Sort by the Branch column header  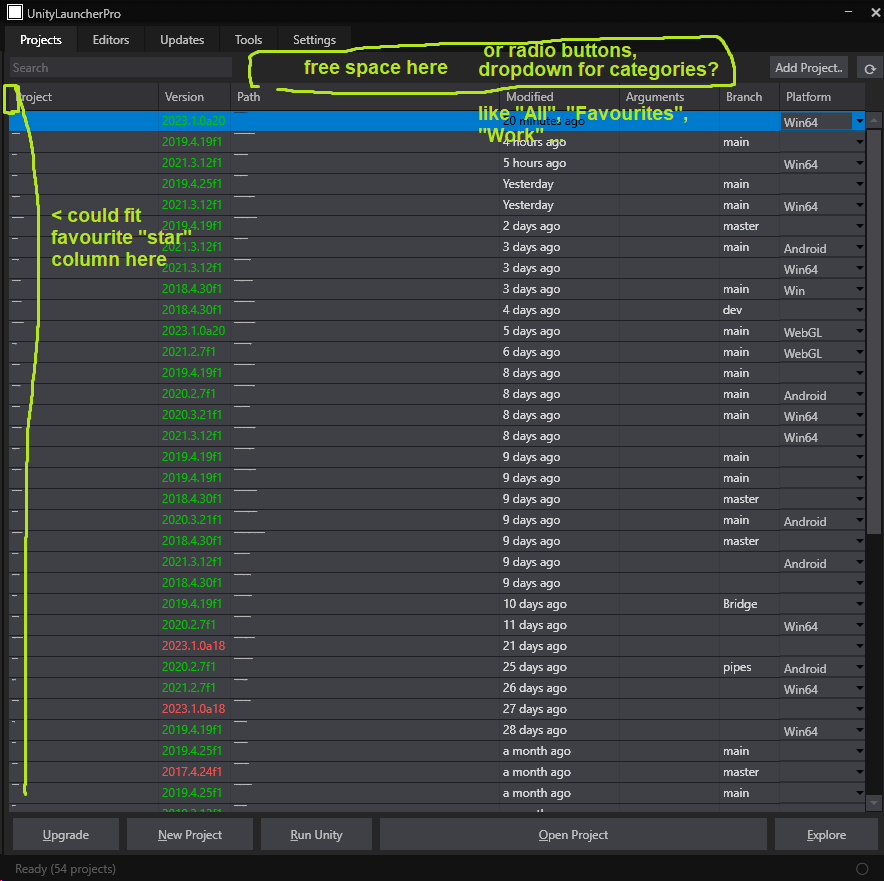click(x=749, y=97)
